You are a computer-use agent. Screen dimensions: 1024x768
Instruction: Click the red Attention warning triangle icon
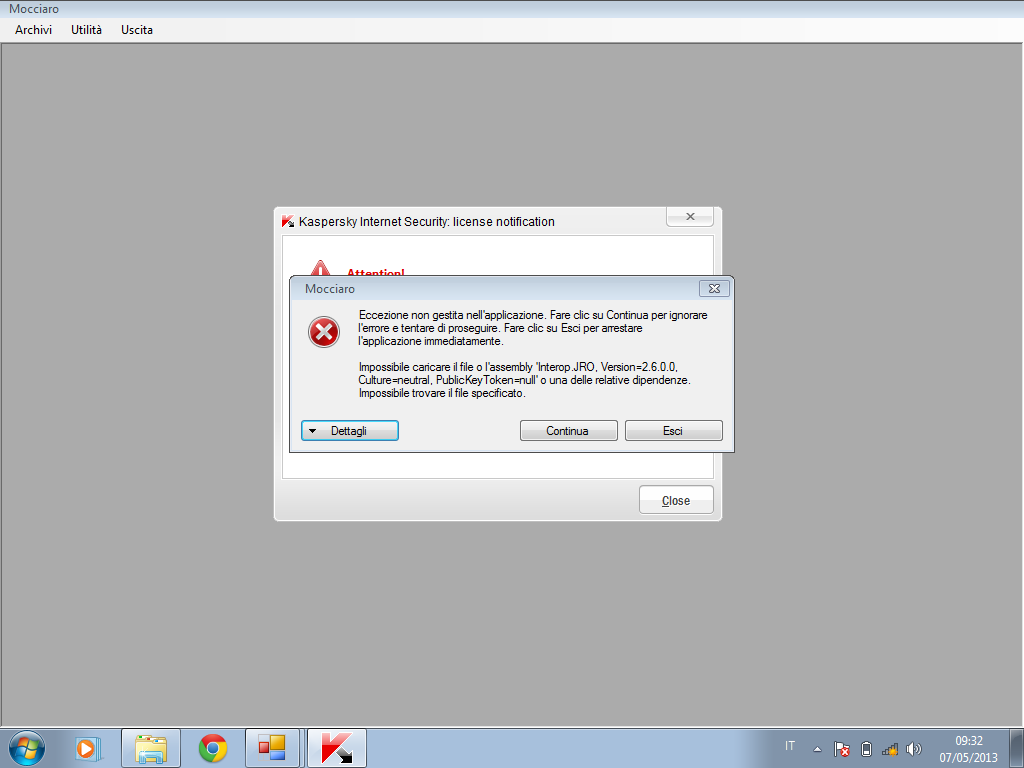point(320,268)
